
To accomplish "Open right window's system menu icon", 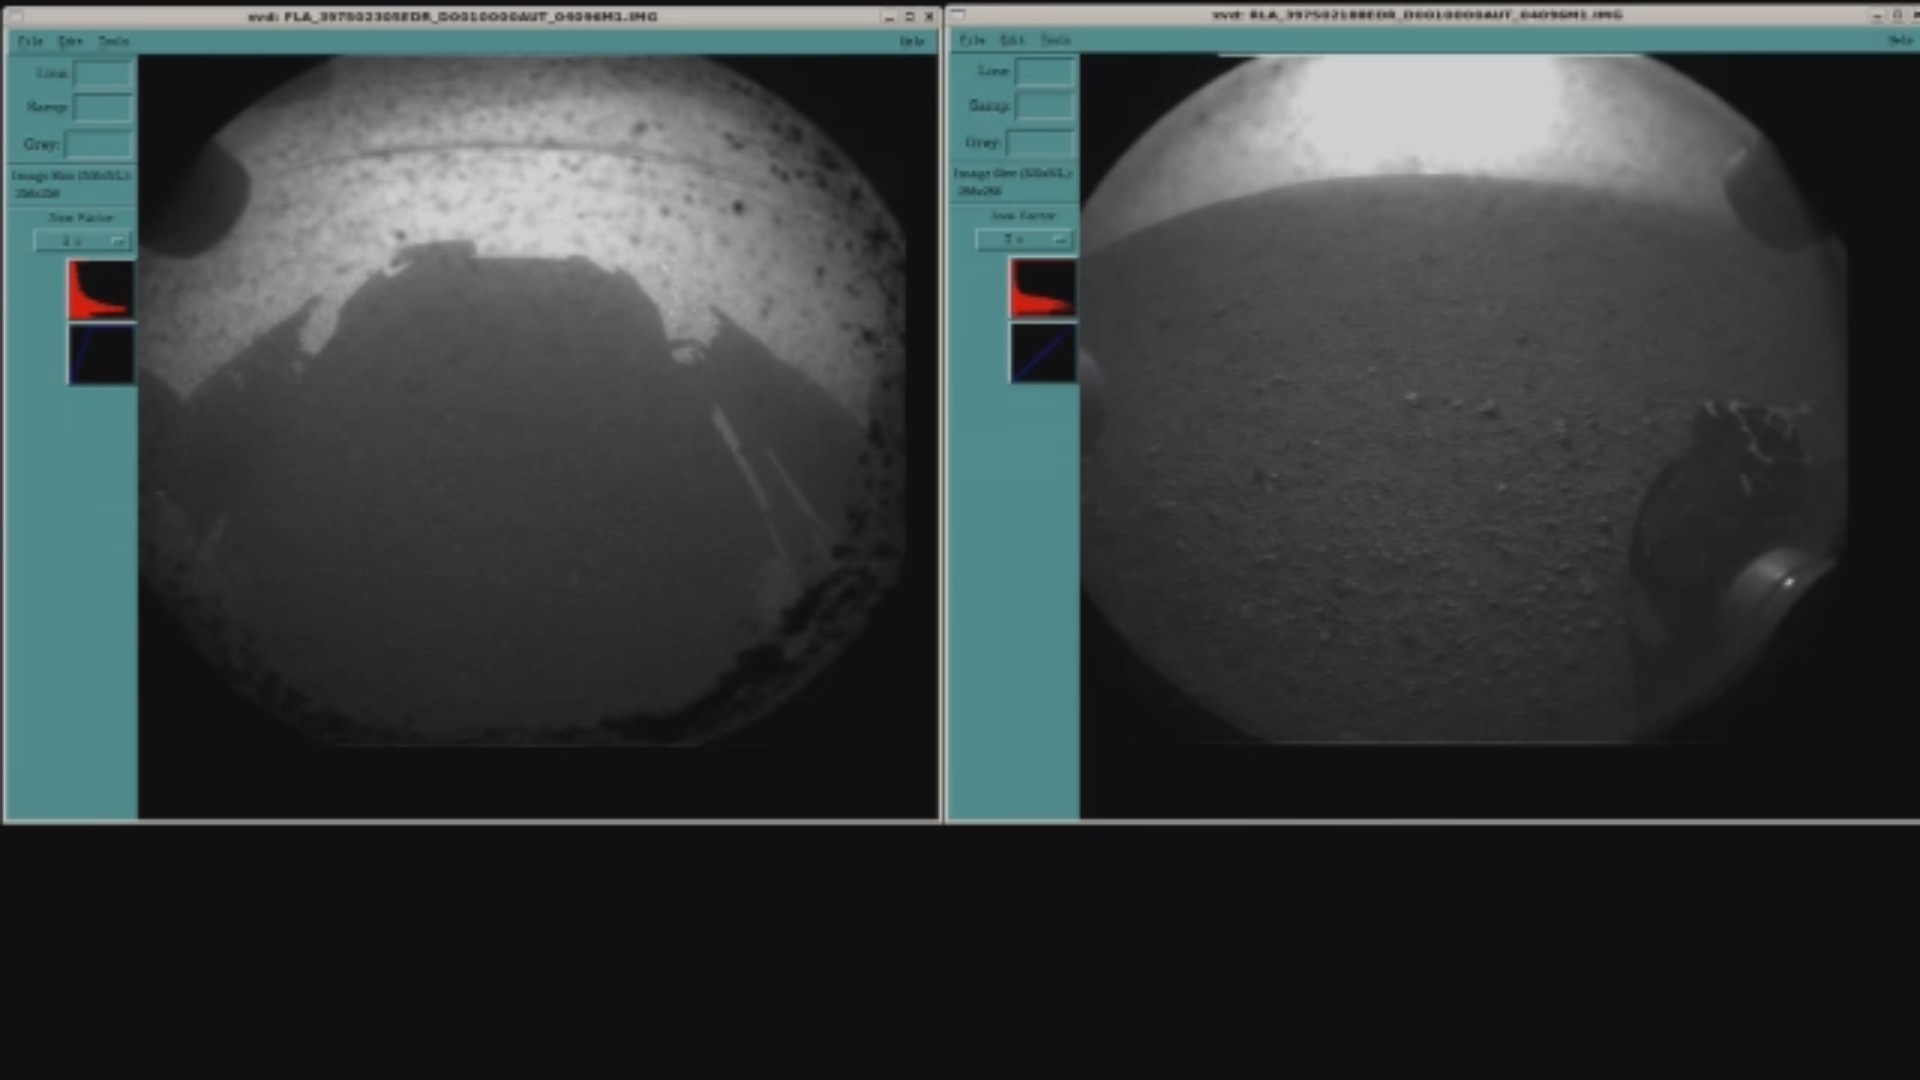I will click(x=958, y=14).
